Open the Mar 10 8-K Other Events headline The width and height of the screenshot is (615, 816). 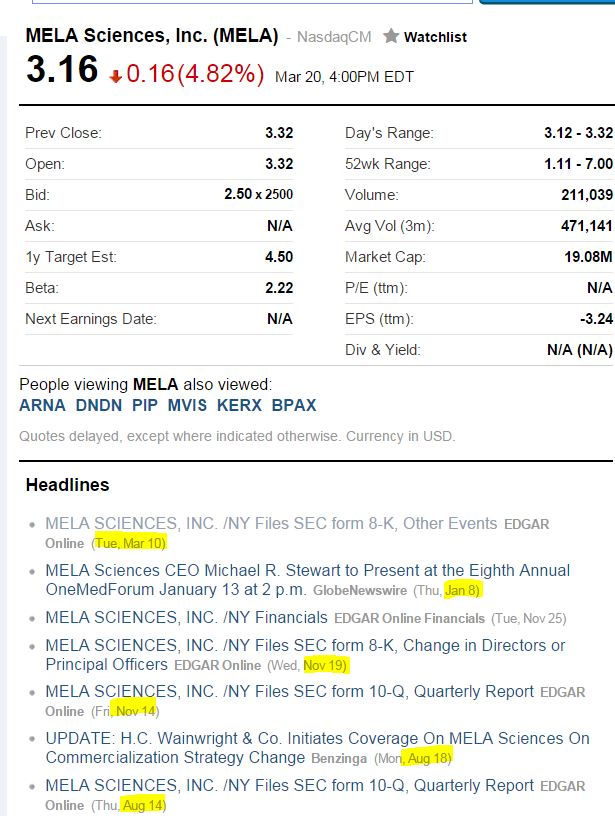pyautogui.click(x=270, y=524)
